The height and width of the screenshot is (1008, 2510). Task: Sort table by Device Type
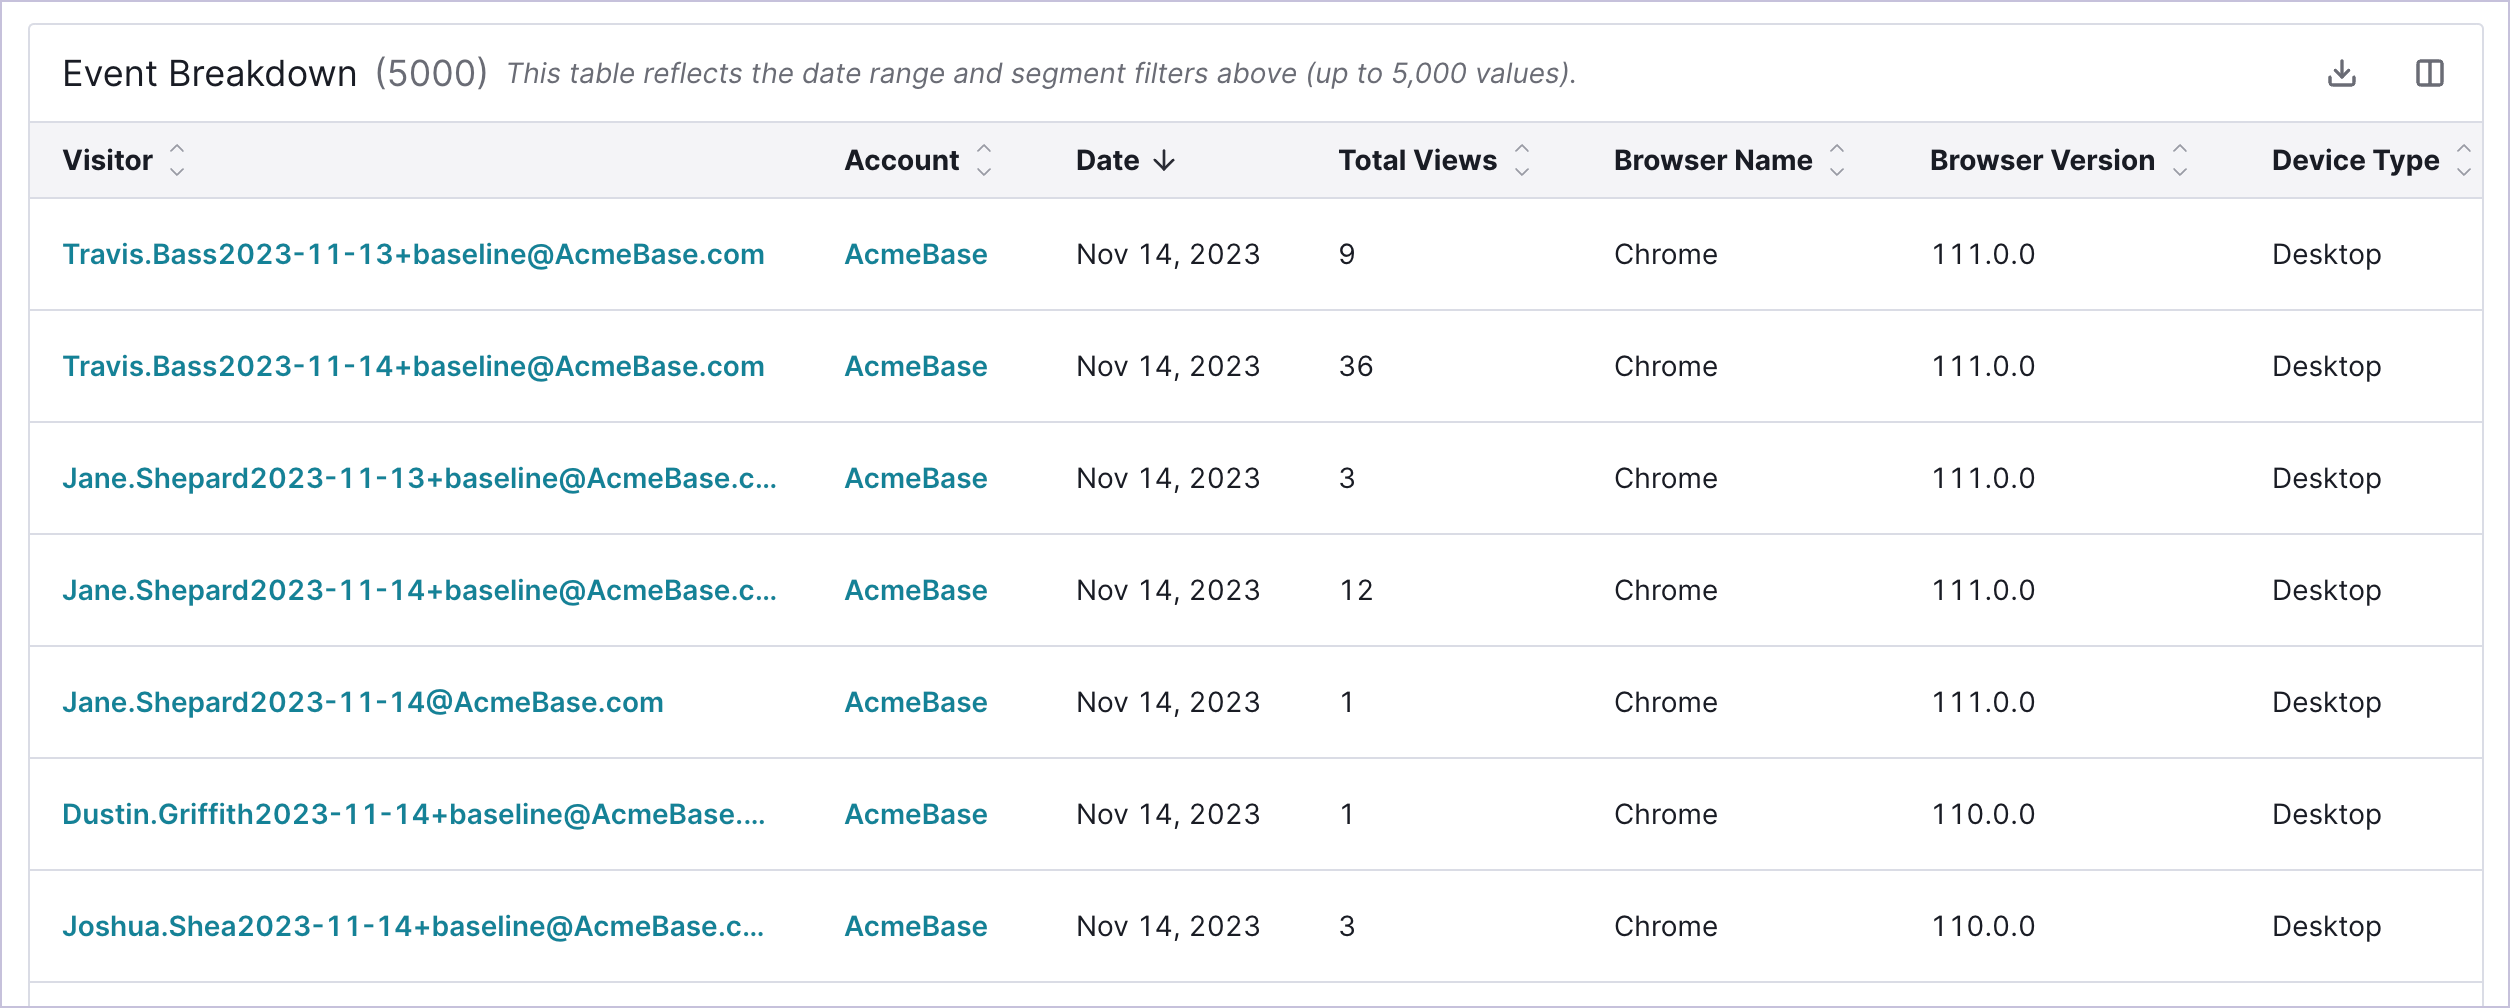2464,160
